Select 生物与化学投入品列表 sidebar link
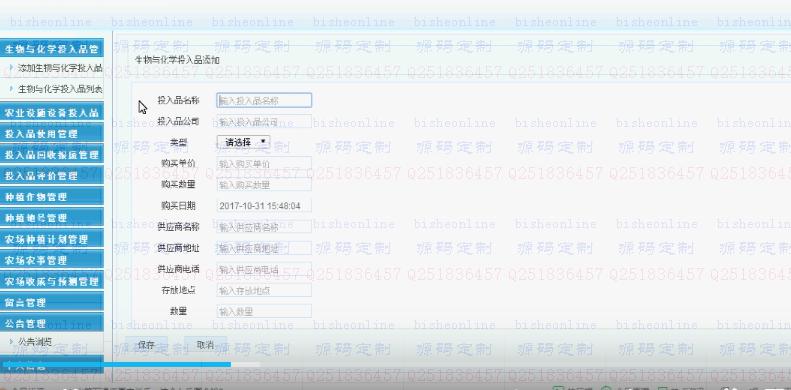The width and height of the screenshot is (791, 390). point(60,89)
